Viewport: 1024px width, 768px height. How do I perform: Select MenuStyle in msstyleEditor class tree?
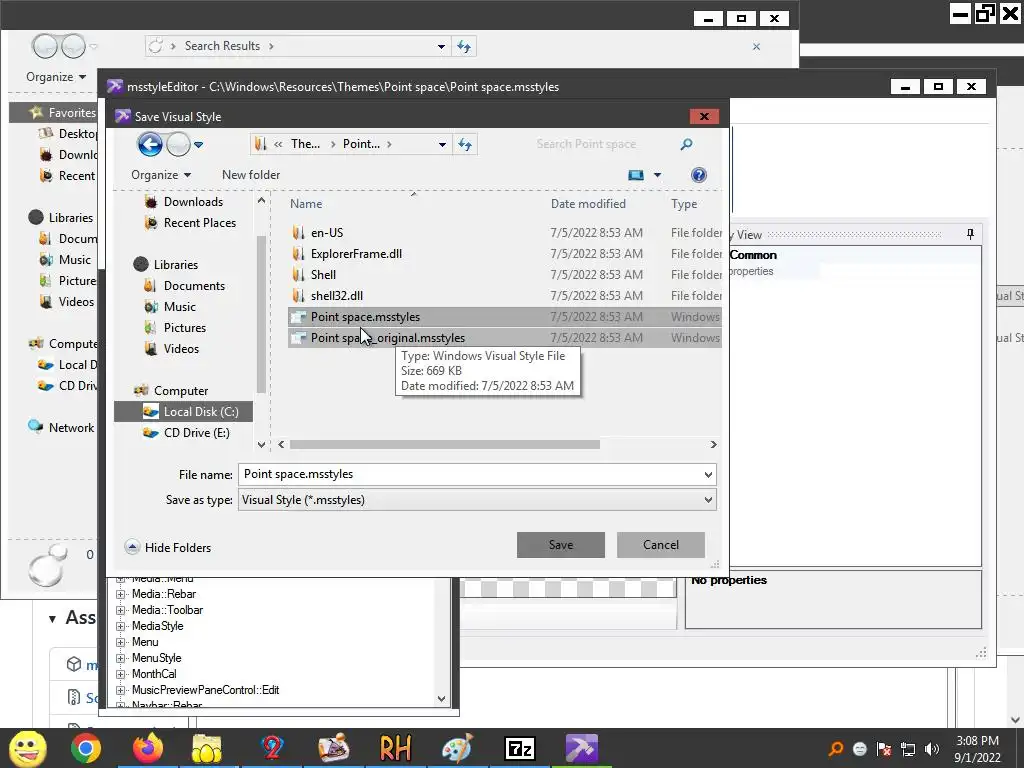coord(156,658)
